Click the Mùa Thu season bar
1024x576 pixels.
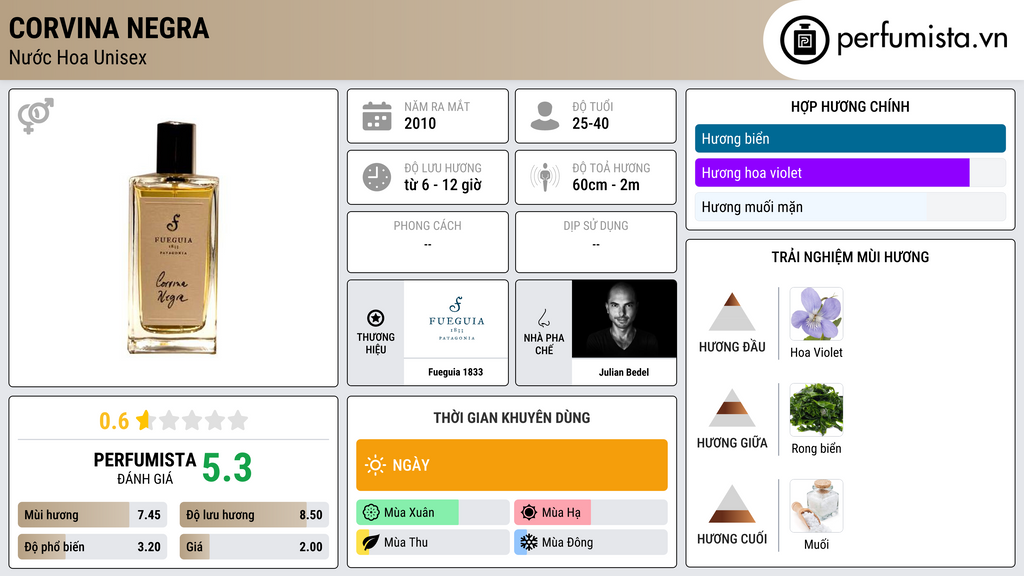click(433, 543)
